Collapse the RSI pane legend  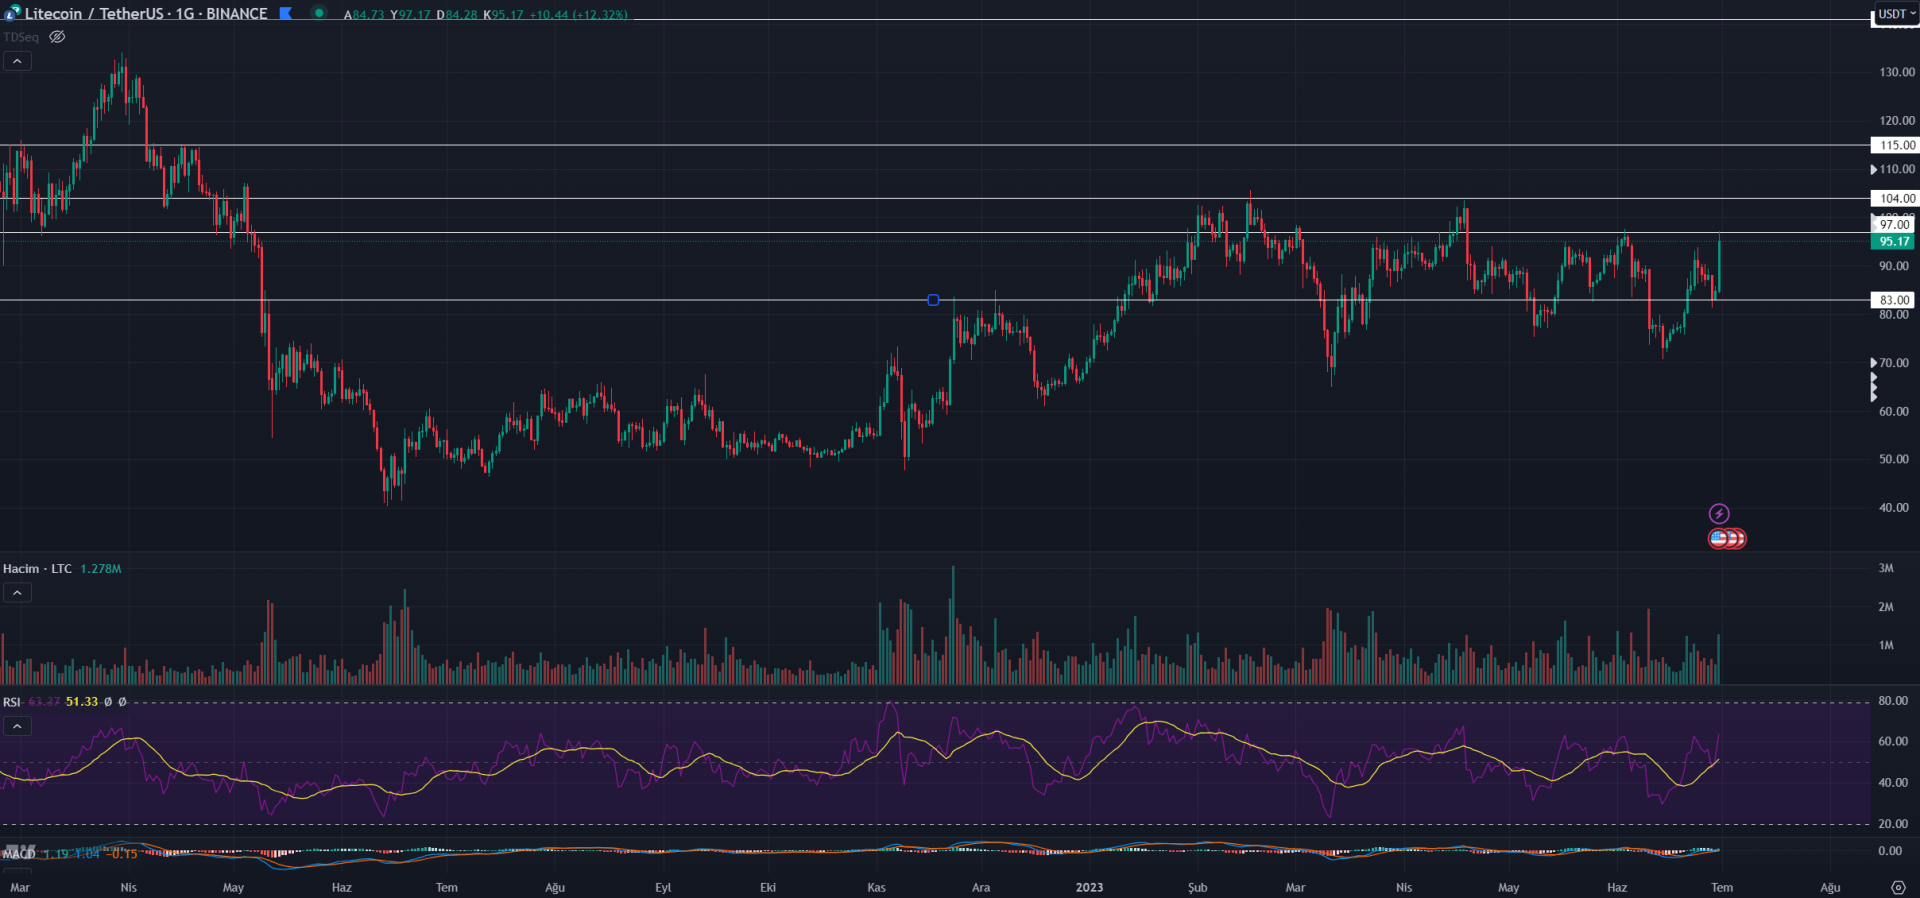point(17,726)
